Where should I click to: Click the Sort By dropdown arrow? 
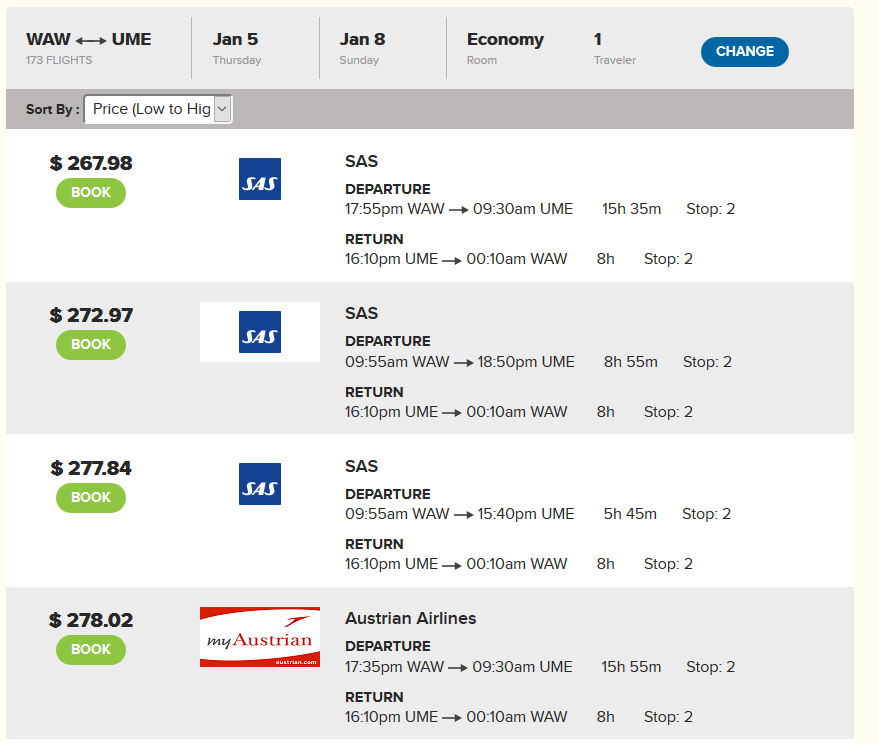coord(223,109)
